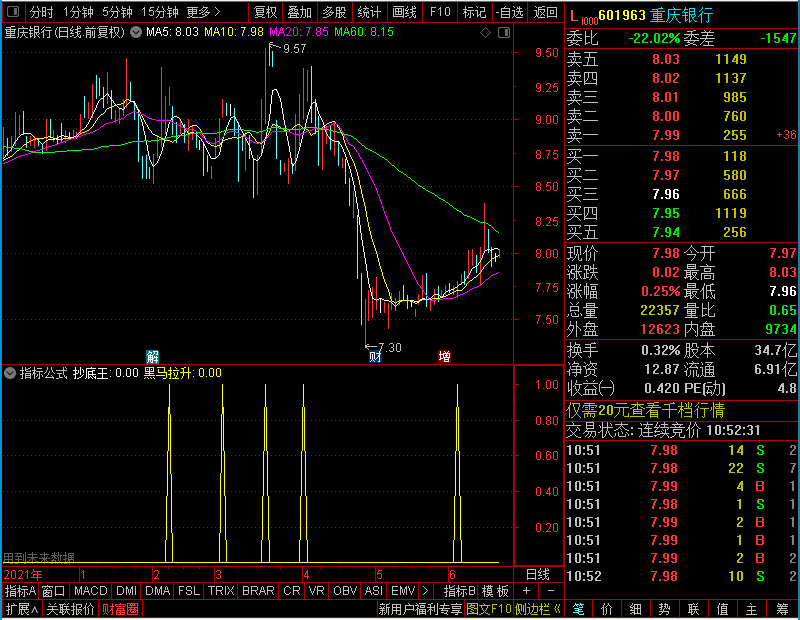Open the 重庆银行 chart dropdown circle icon
The image size is (800, 620).
click(x=136, y=32)
